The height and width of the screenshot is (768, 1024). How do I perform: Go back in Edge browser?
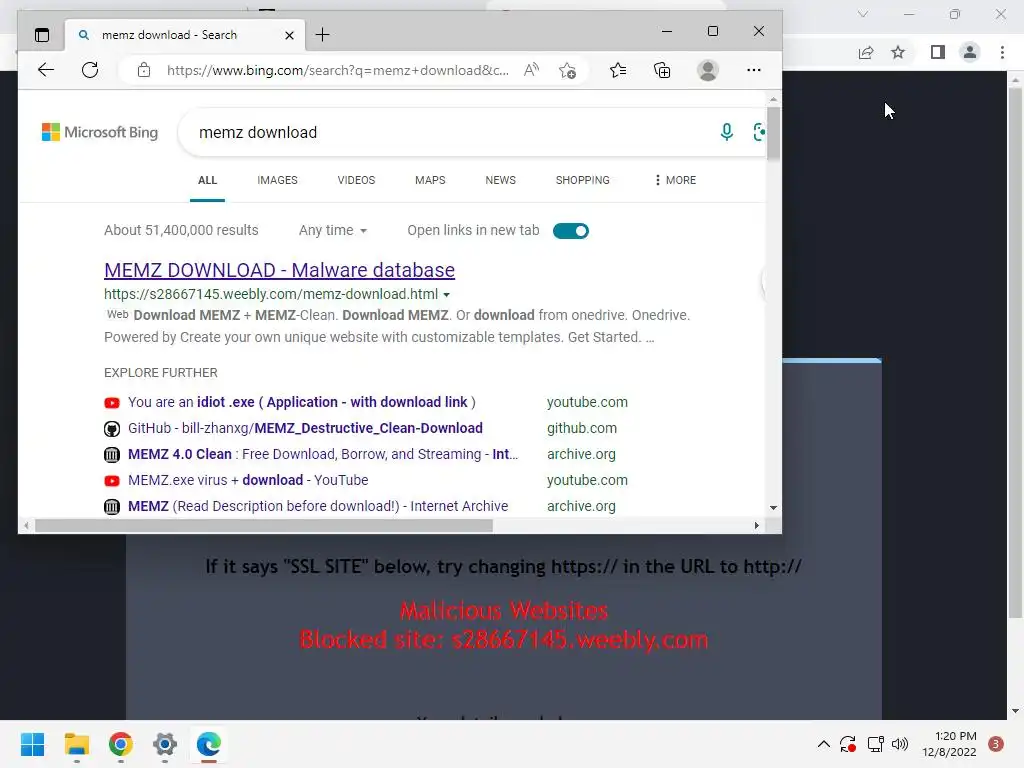point(46,70)
